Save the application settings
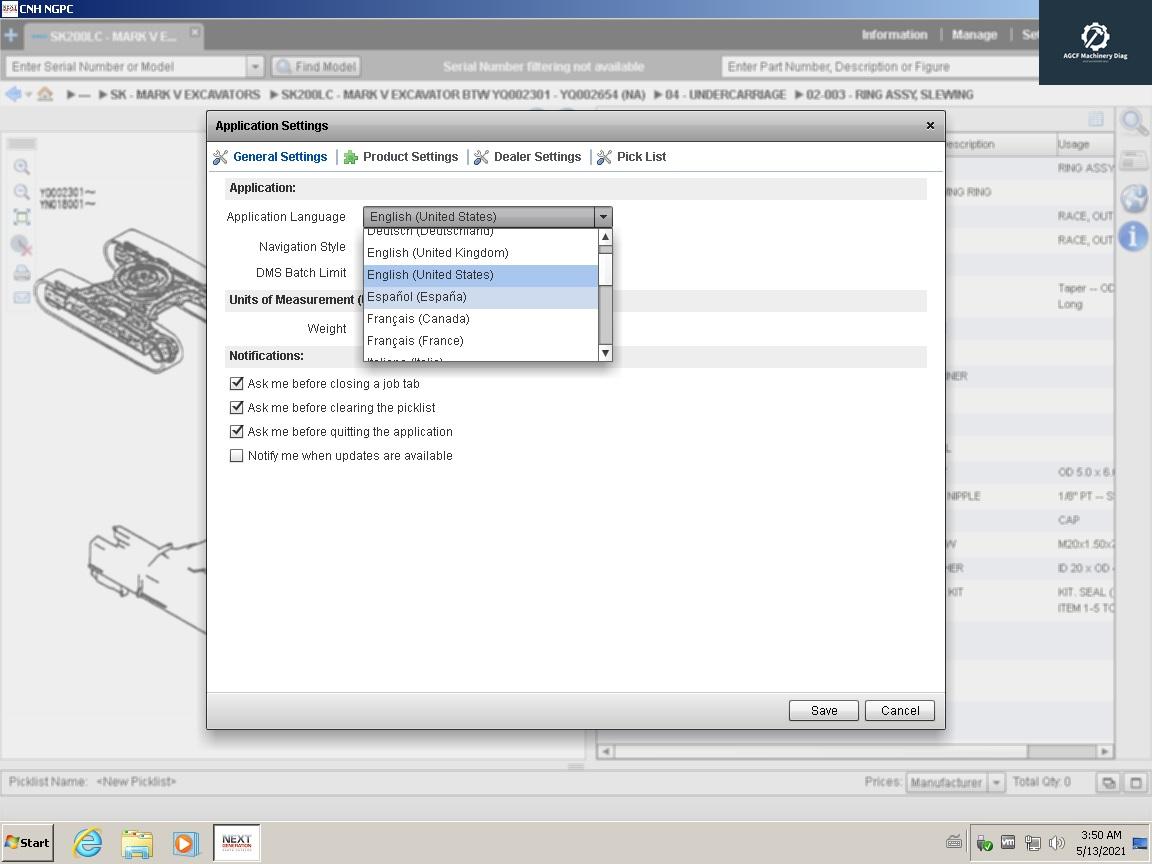 (823, 710)
